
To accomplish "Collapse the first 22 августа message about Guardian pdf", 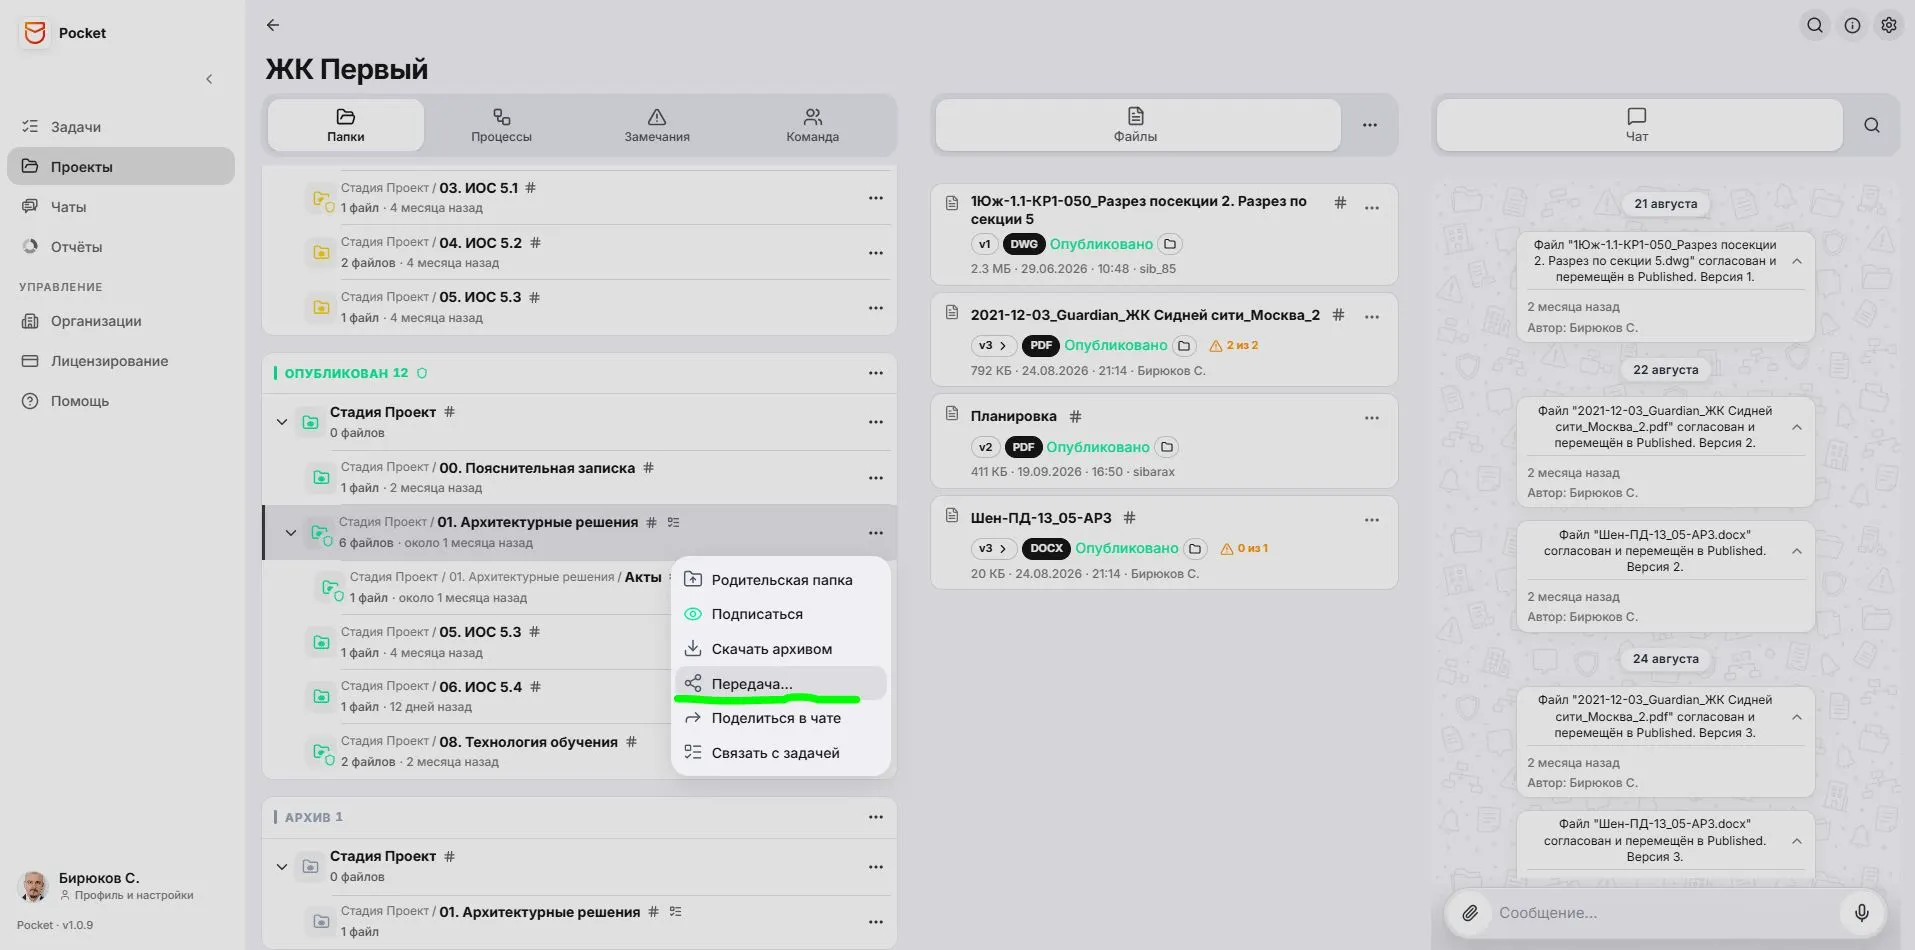I will (x=1797, y=427).
